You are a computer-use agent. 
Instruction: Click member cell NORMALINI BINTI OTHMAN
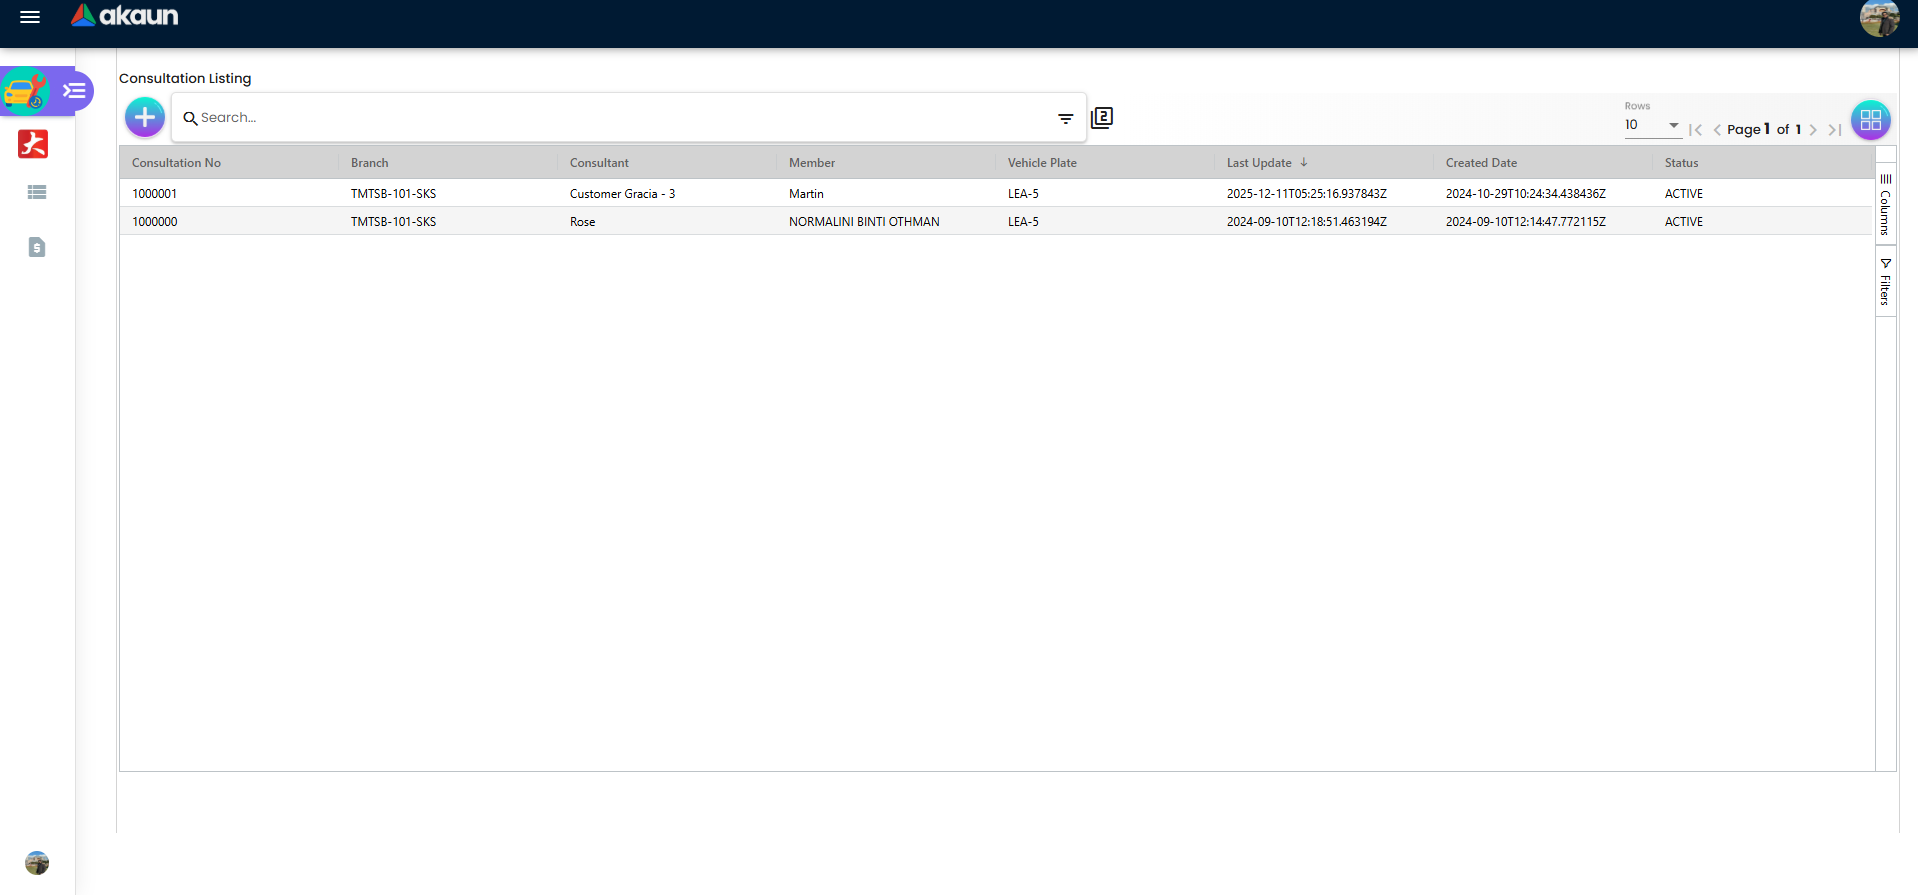pyautogui.click(x=864, y=222)
